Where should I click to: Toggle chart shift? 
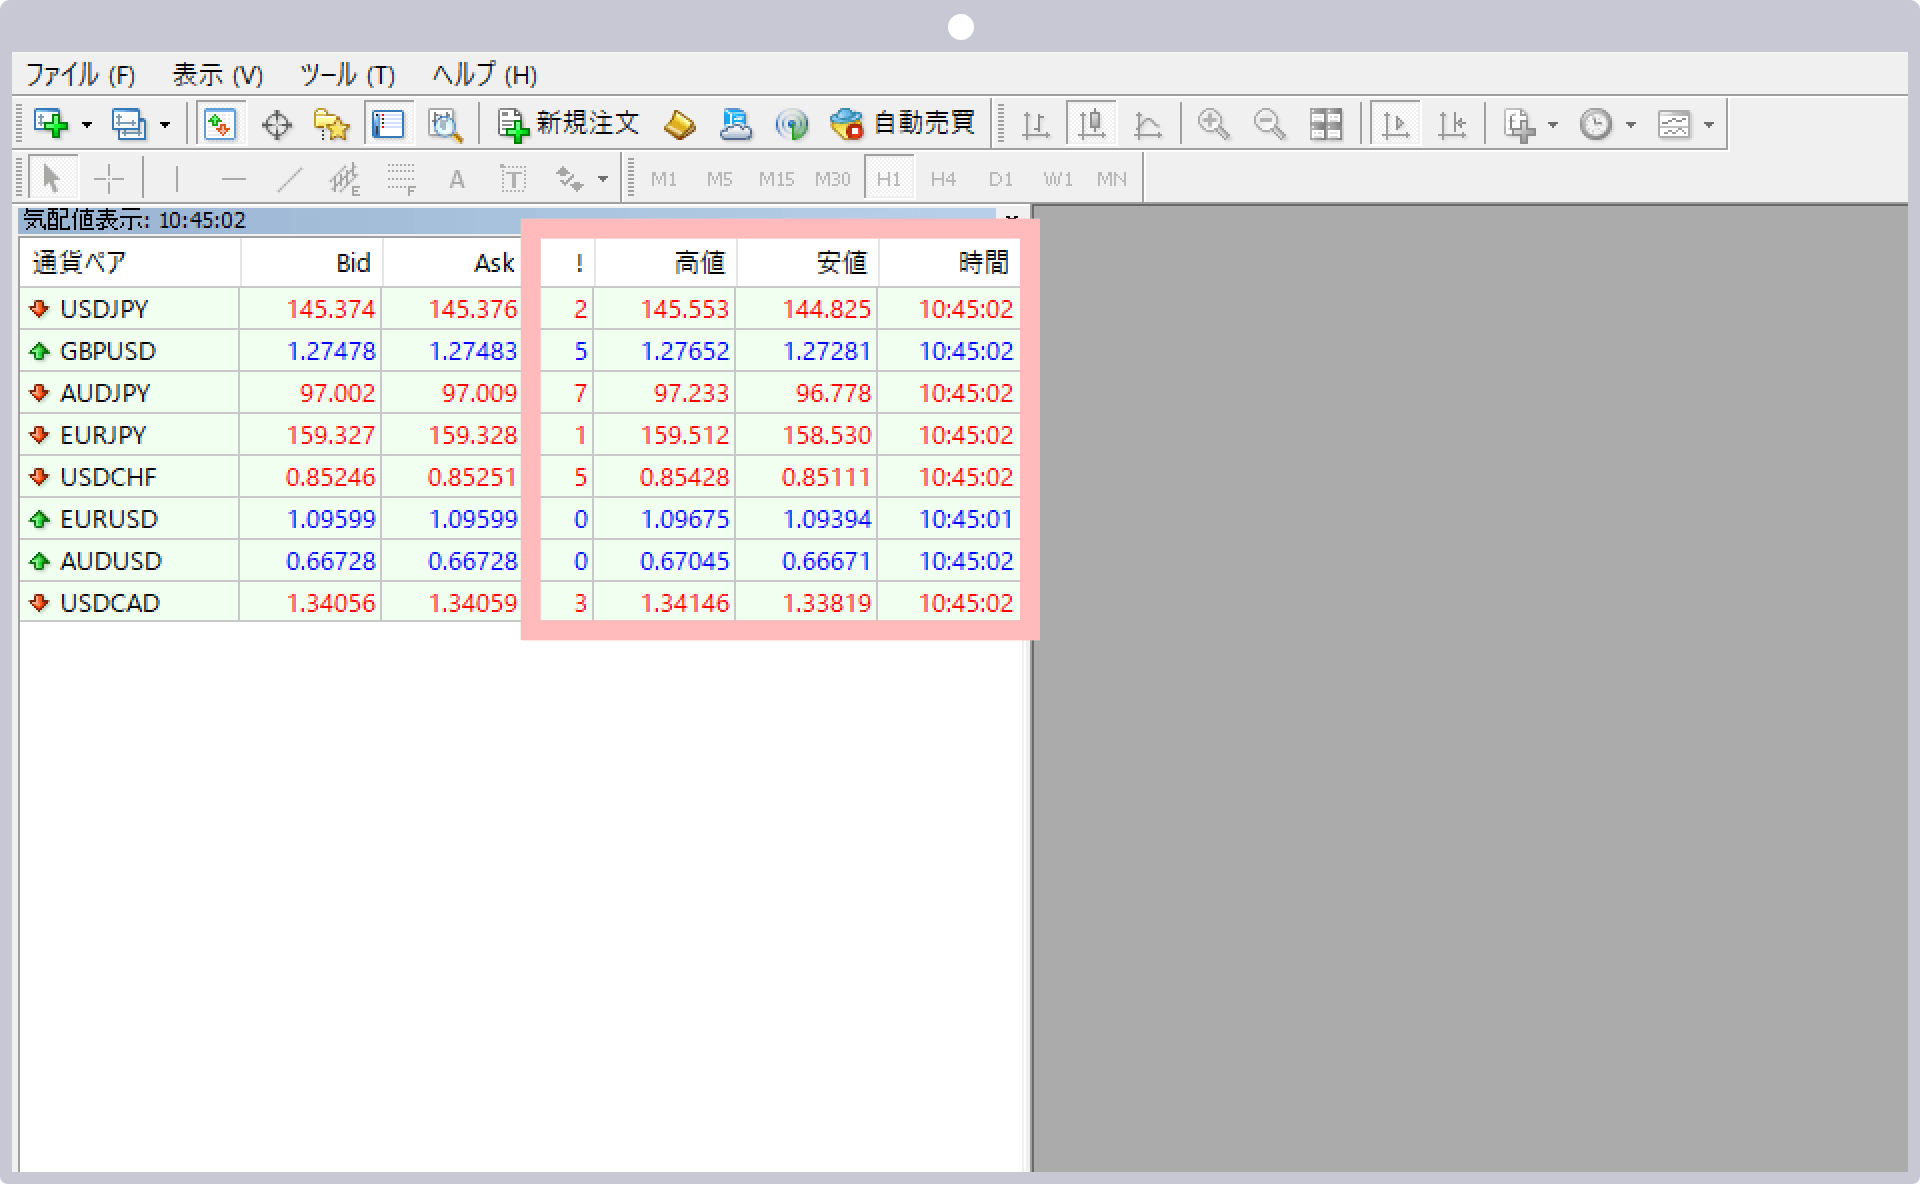(x=1452, y=124)
